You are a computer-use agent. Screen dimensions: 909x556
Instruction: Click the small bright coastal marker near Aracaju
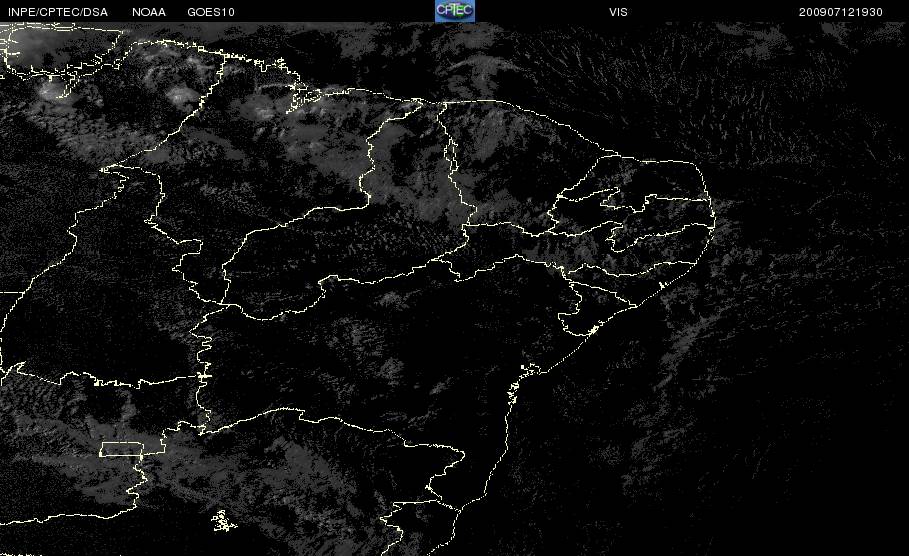(x=593, y=330)
